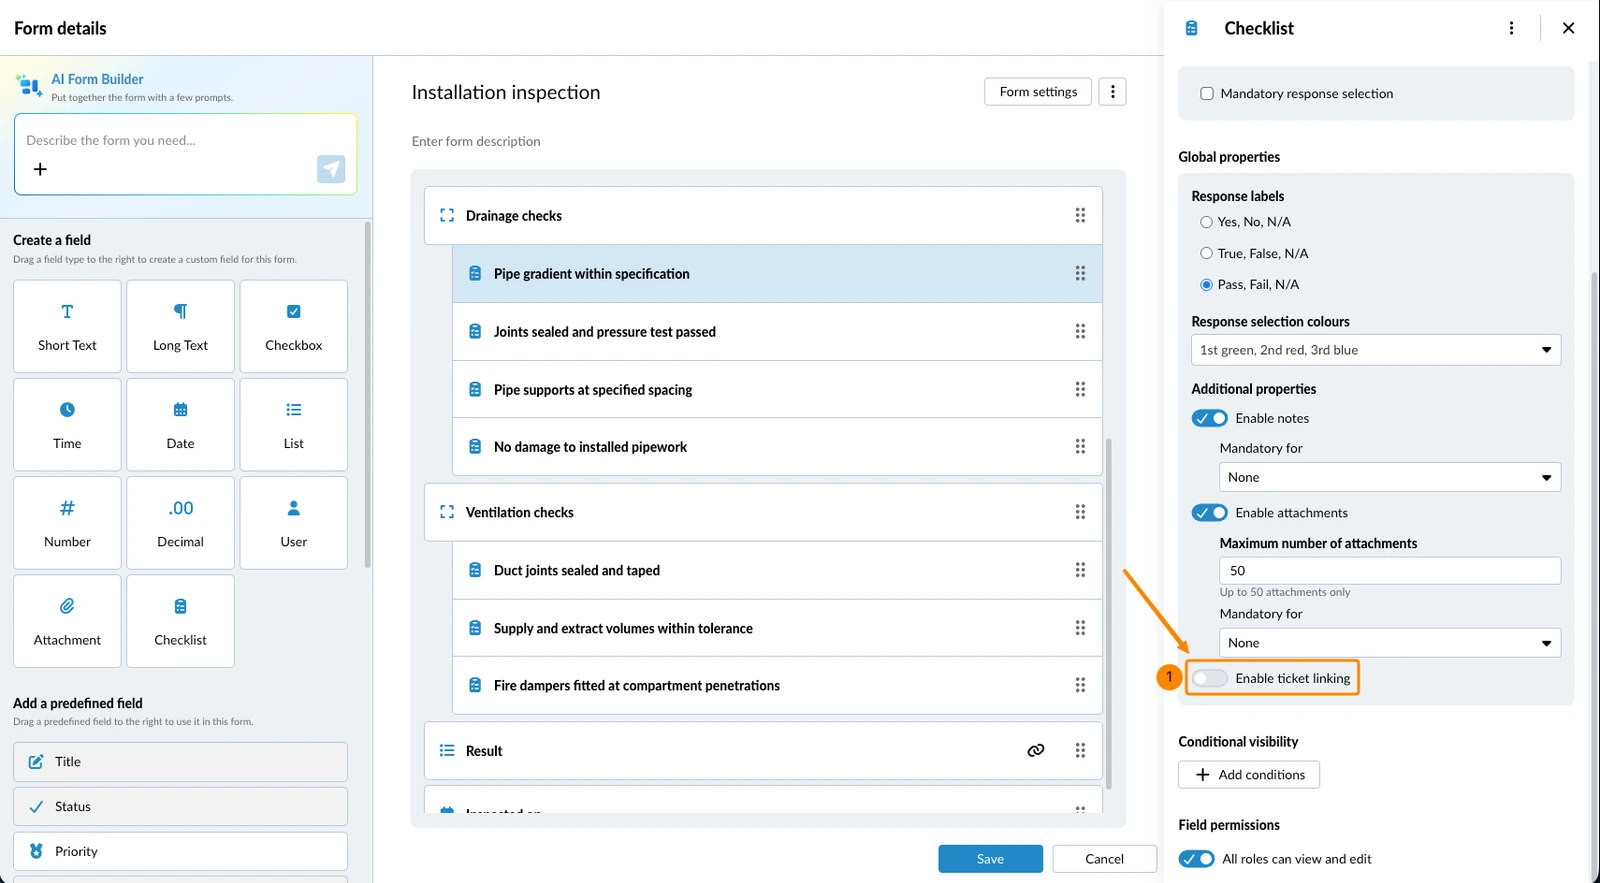Viewport: 1600px width, 883px height.
Task: Grab the drag handle of Drainage checks
Action: pyautogui.click(x=1080, y=215)
